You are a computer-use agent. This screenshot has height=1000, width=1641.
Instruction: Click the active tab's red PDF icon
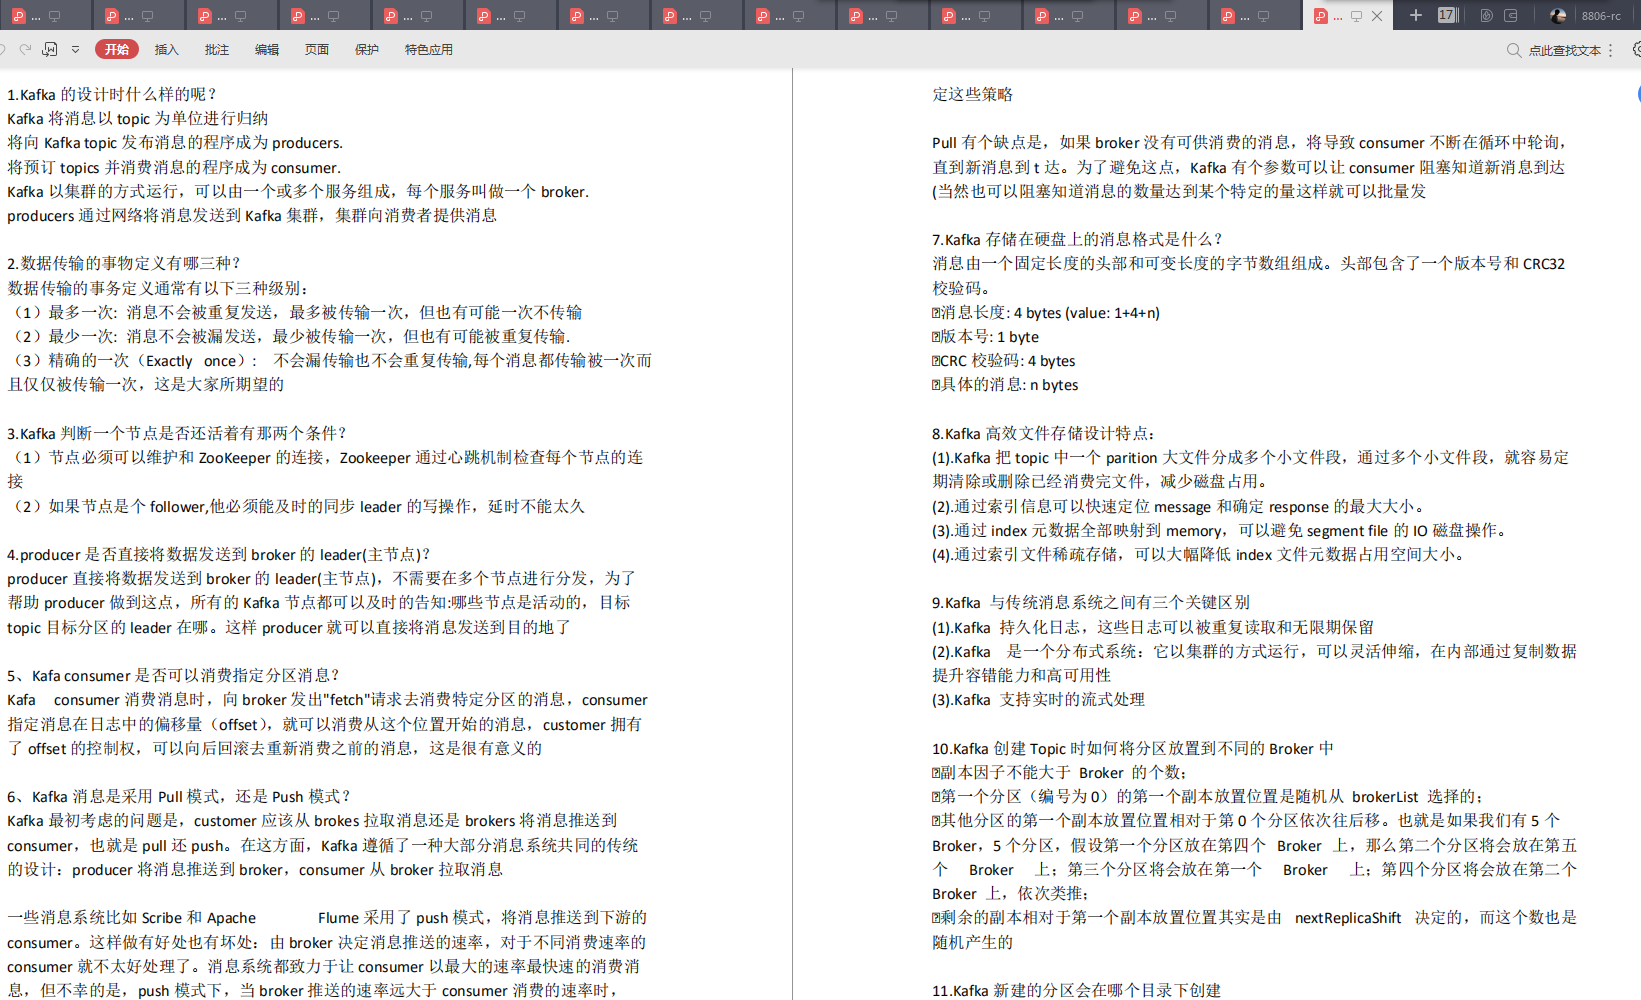tap(1321, 16)
